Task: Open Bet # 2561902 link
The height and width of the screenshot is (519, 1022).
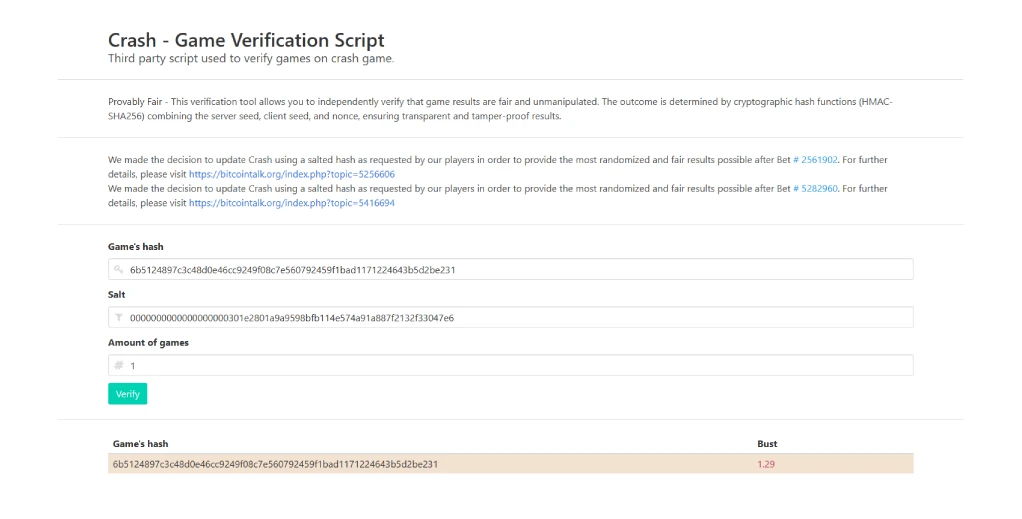Action: click(x=815, y=160)
